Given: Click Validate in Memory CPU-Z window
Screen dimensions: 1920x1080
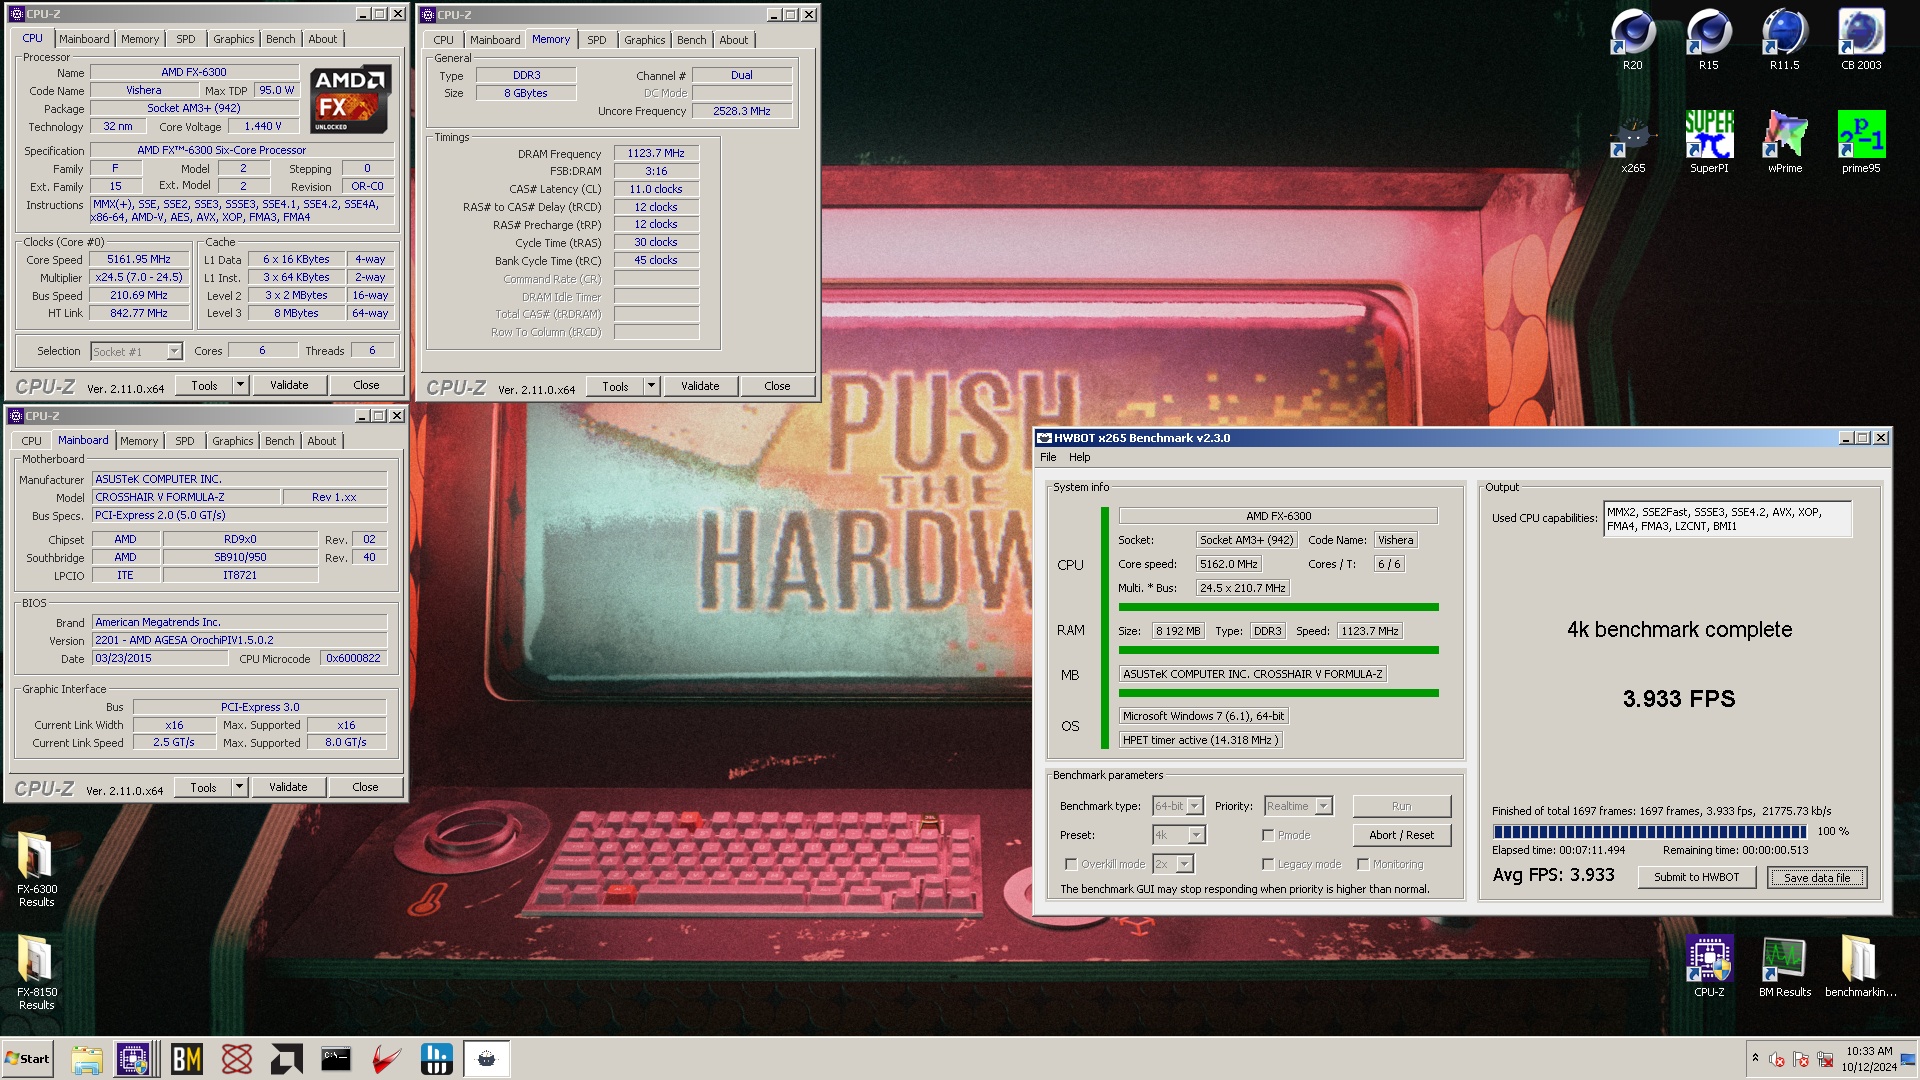Looking at the screenshot, I should tap(700, 386).
